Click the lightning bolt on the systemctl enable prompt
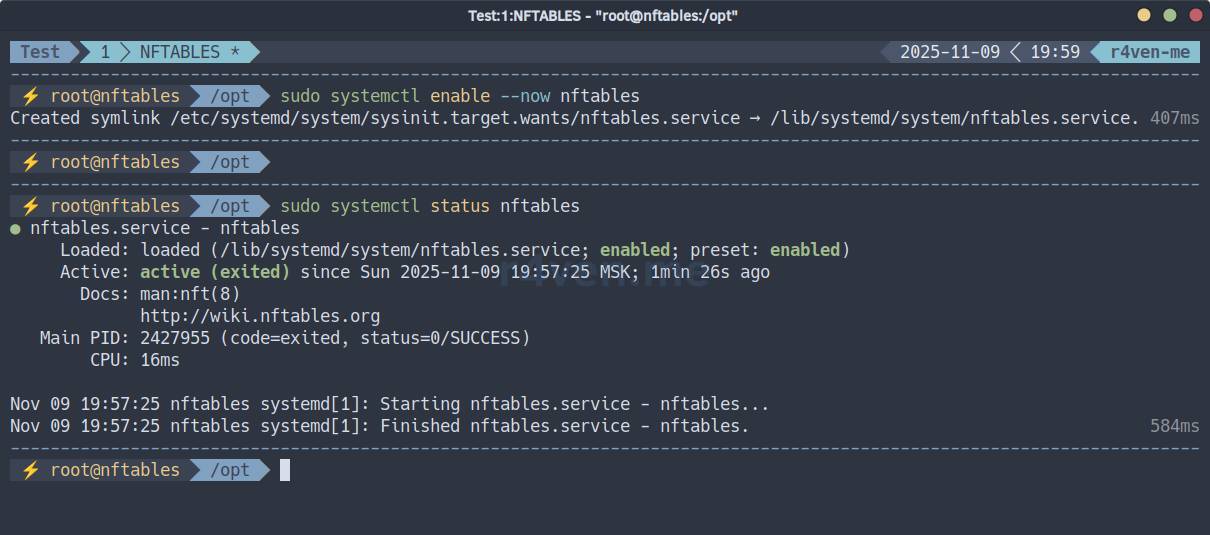The height and width of the screenshot is (535, 1210). pos(30,96)
